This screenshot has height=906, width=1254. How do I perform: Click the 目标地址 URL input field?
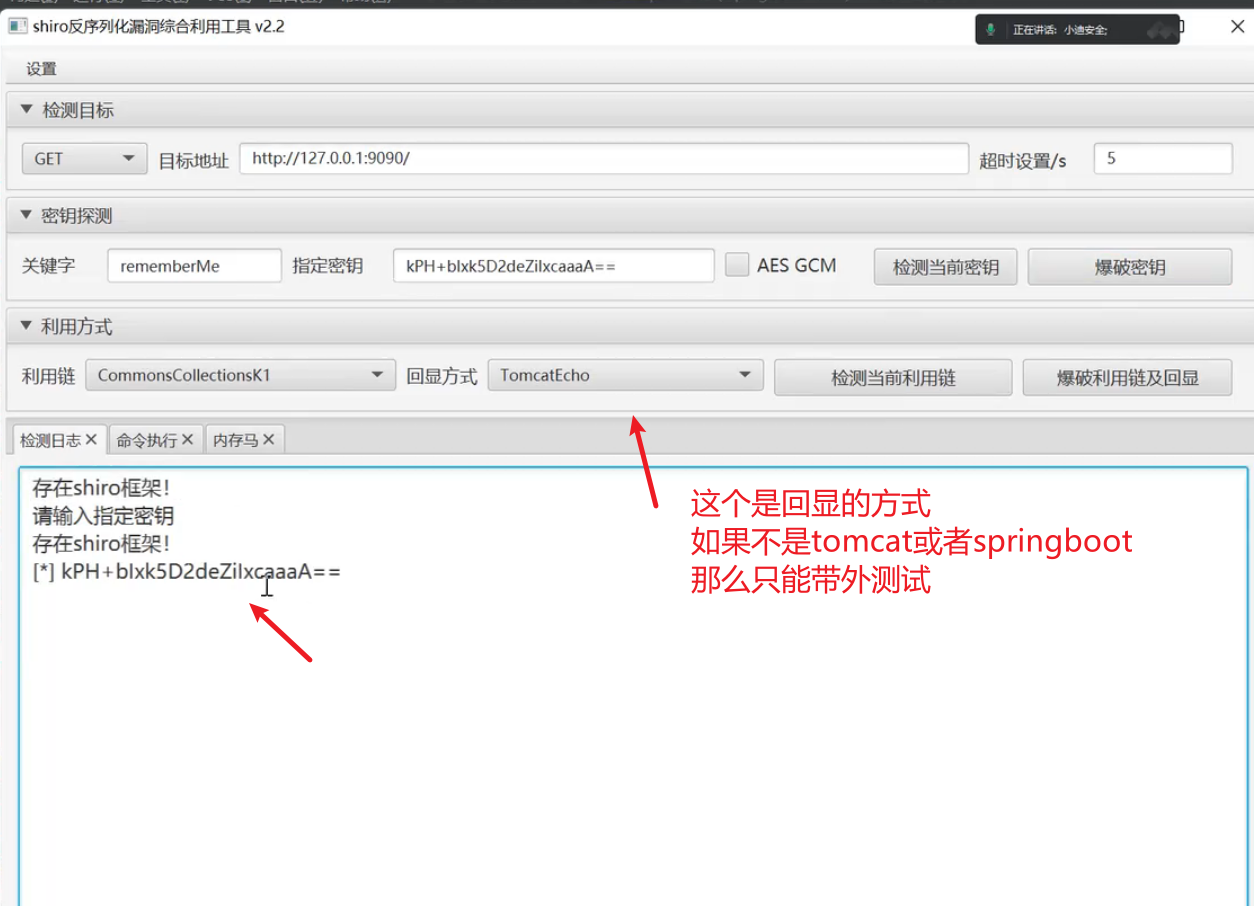(x=604, y=159)
